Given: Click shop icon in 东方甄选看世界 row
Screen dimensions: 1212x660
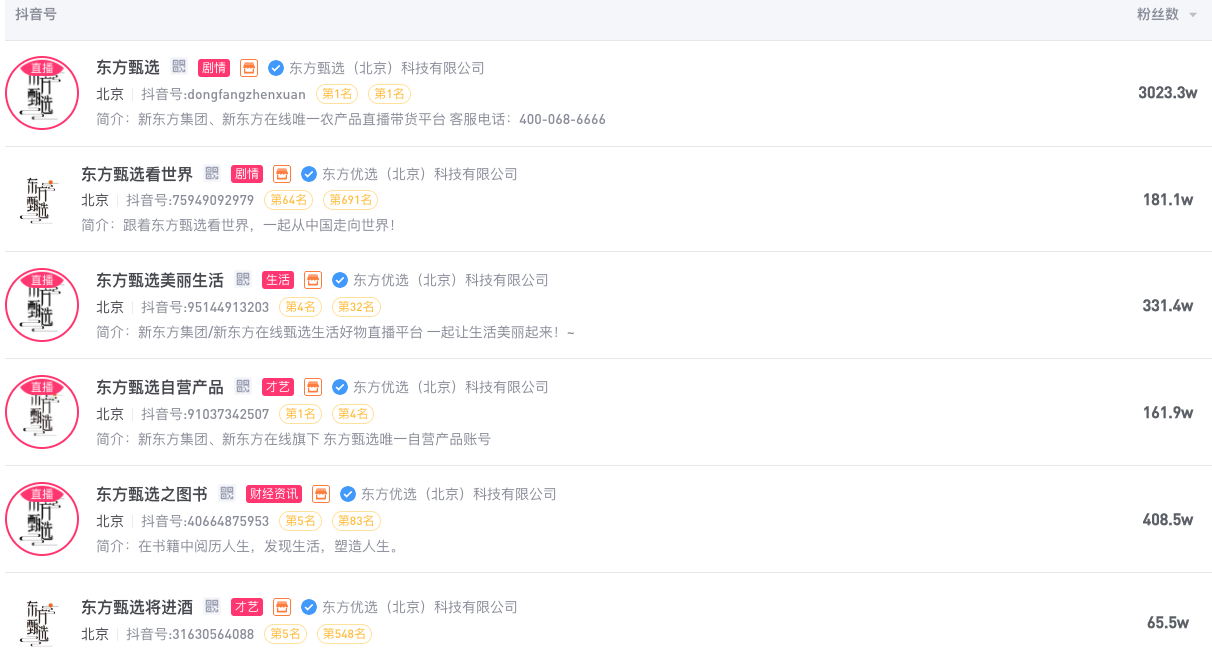Looking at the screenshot, I should pos(282,173).
